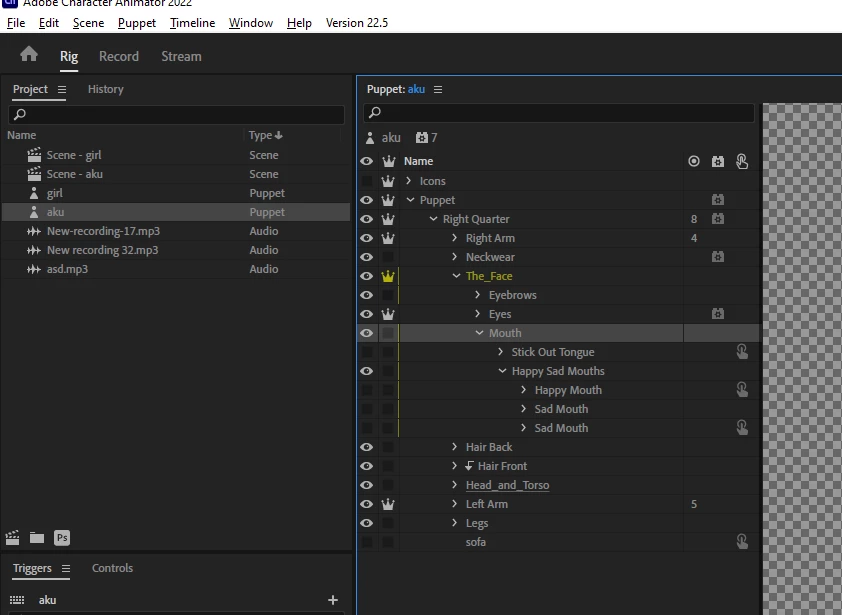Click the behavior icon on Eyes row

(x=718, y=314)
